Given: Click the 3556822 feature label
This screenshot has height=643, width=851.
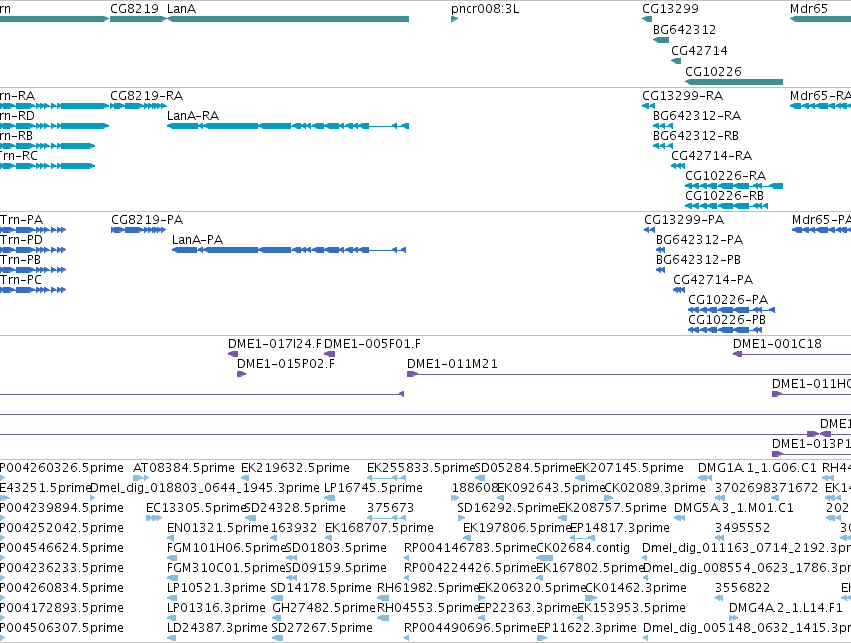Looking at the screenshot, I should (x=742, y=588).
